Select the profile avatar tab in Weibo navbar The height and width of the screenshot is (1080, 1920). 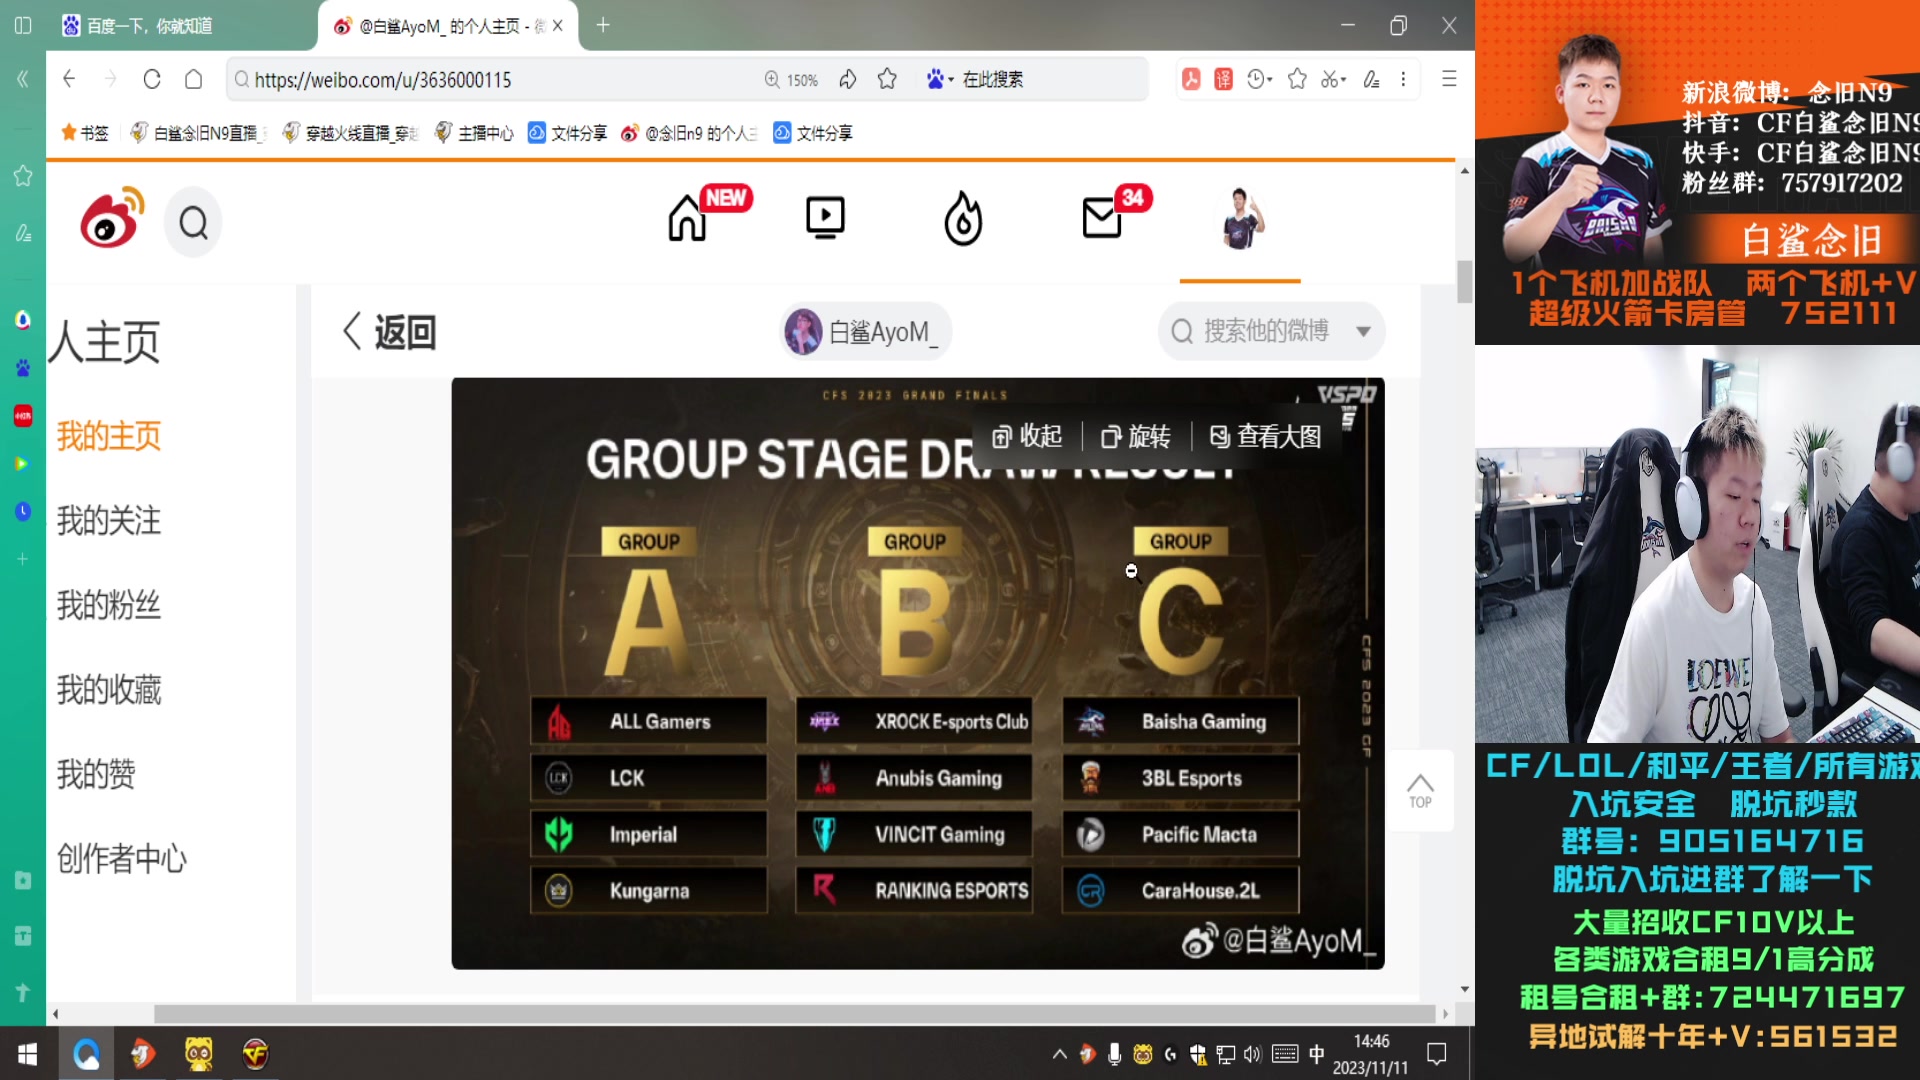coord(1239,218)
